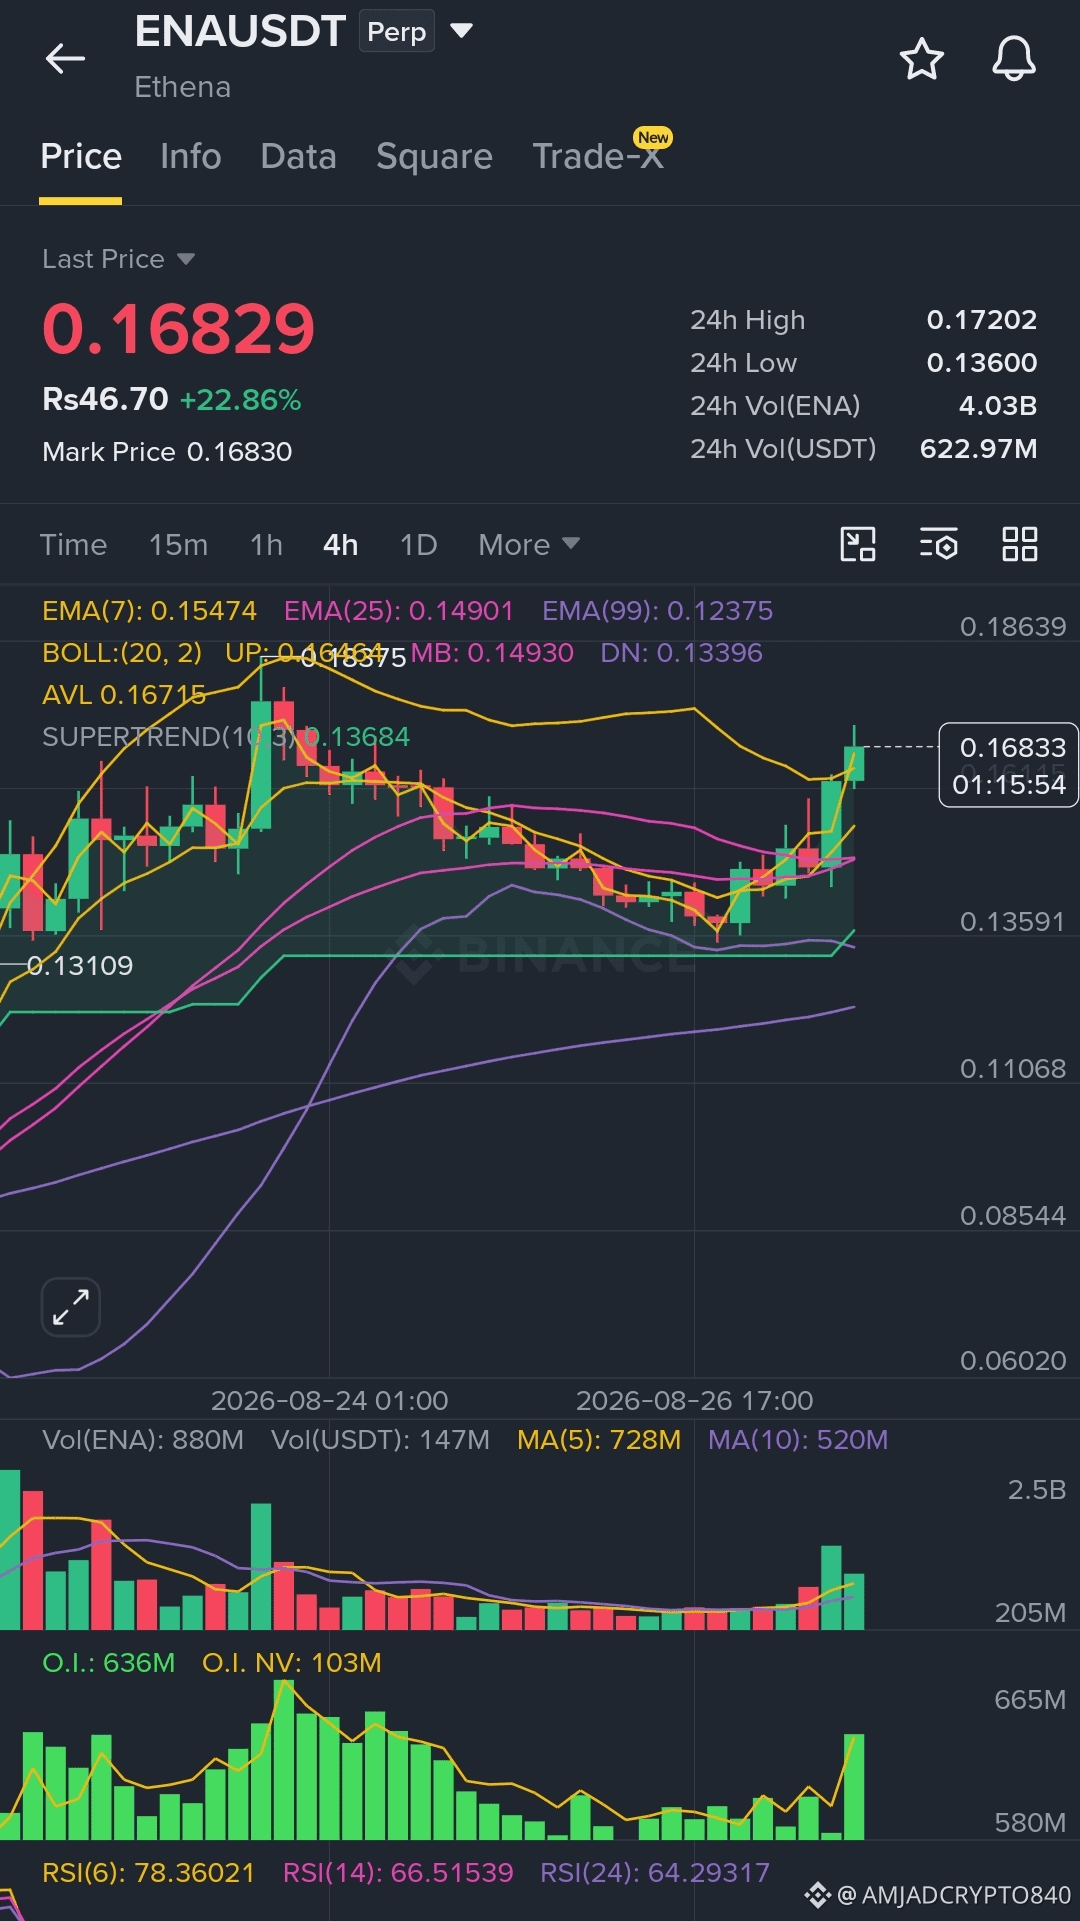Tap the 24h High value 0.17202

click(x=981, y=320)
